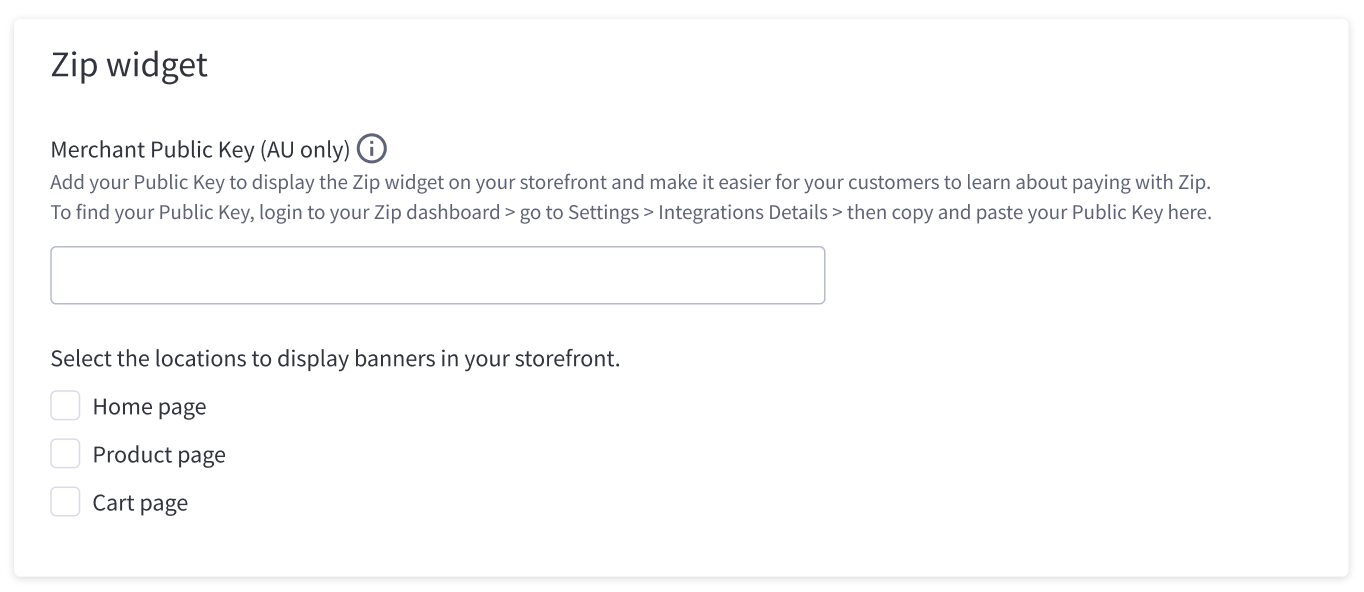Focus the Merchant Public Key input field

click(x=437, y=275)
